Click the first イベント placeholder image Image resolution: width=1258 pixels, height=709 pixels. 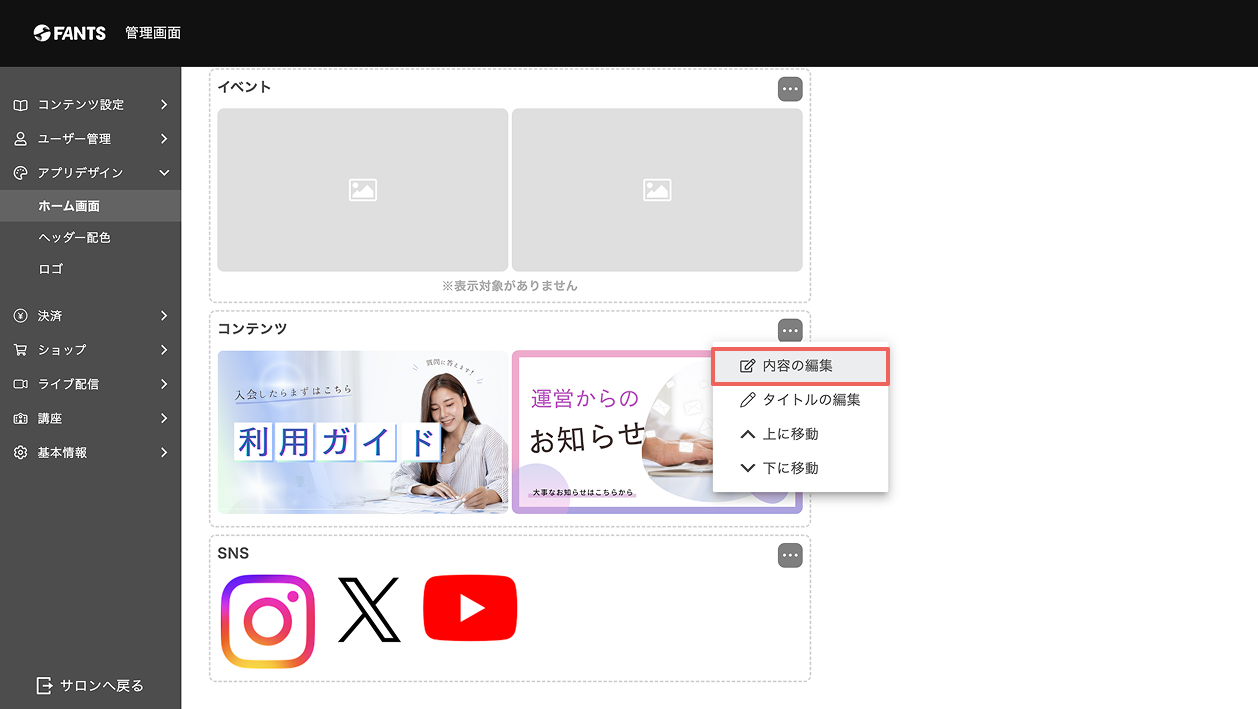tap(363, 190)
